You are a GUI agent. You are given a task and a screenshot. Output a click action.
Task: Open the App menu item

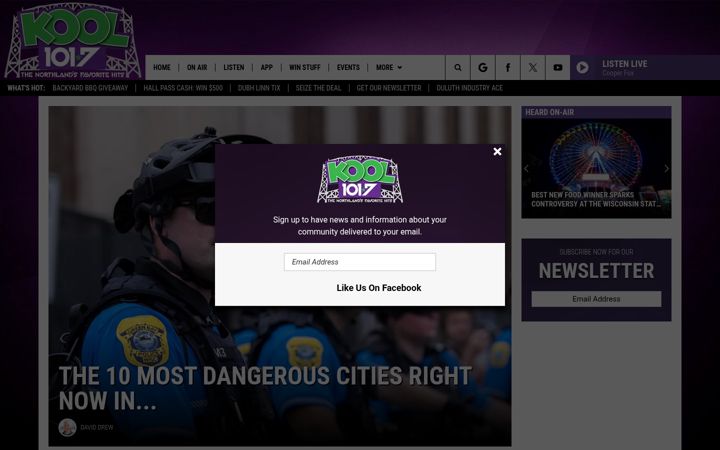coord(267,68)
